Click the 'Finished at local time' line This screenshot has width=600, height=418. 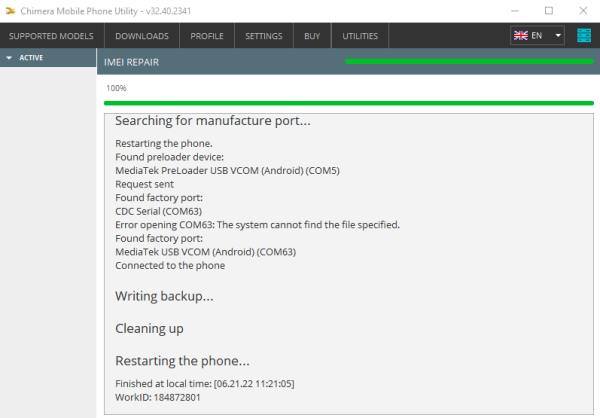tap(205, 384)
